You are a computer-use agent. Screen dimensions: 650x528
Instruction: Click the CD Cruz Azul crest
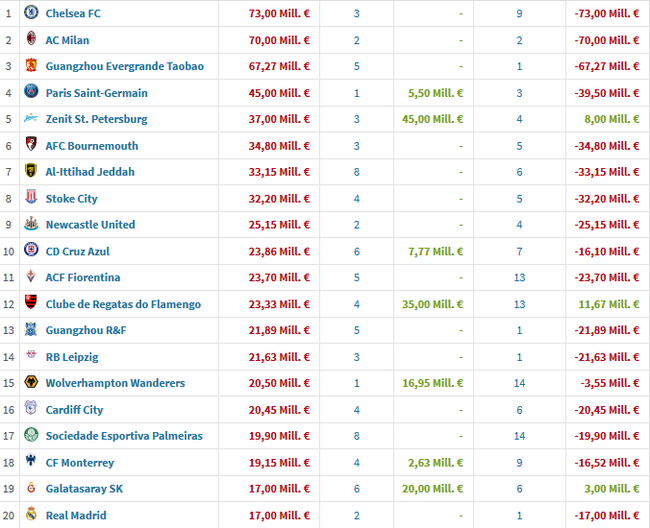coord(31,249)
